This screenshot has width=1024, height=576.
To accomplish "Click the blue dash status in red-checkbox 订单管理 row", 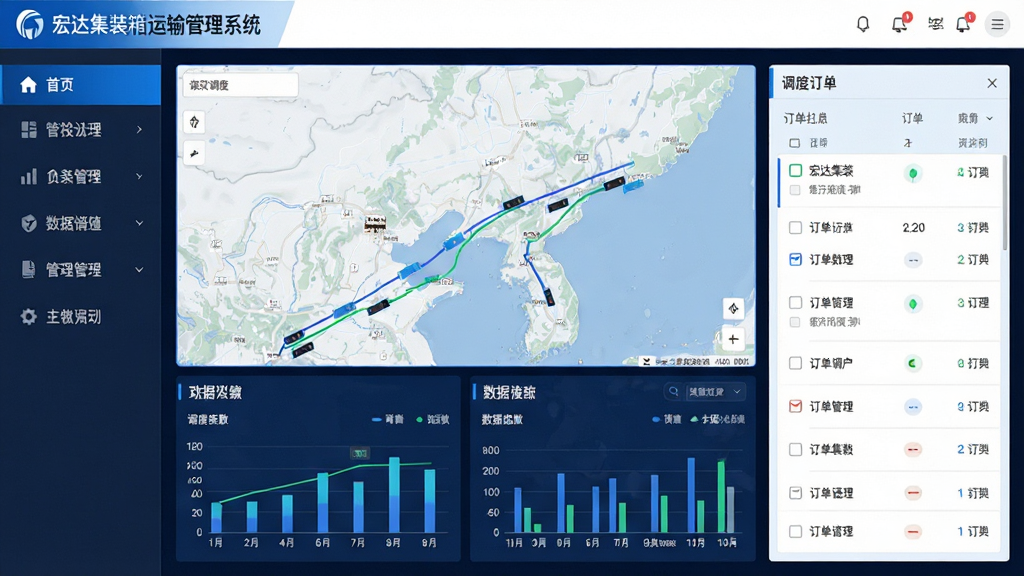I will pyautogui.click(x=913, y=407).
